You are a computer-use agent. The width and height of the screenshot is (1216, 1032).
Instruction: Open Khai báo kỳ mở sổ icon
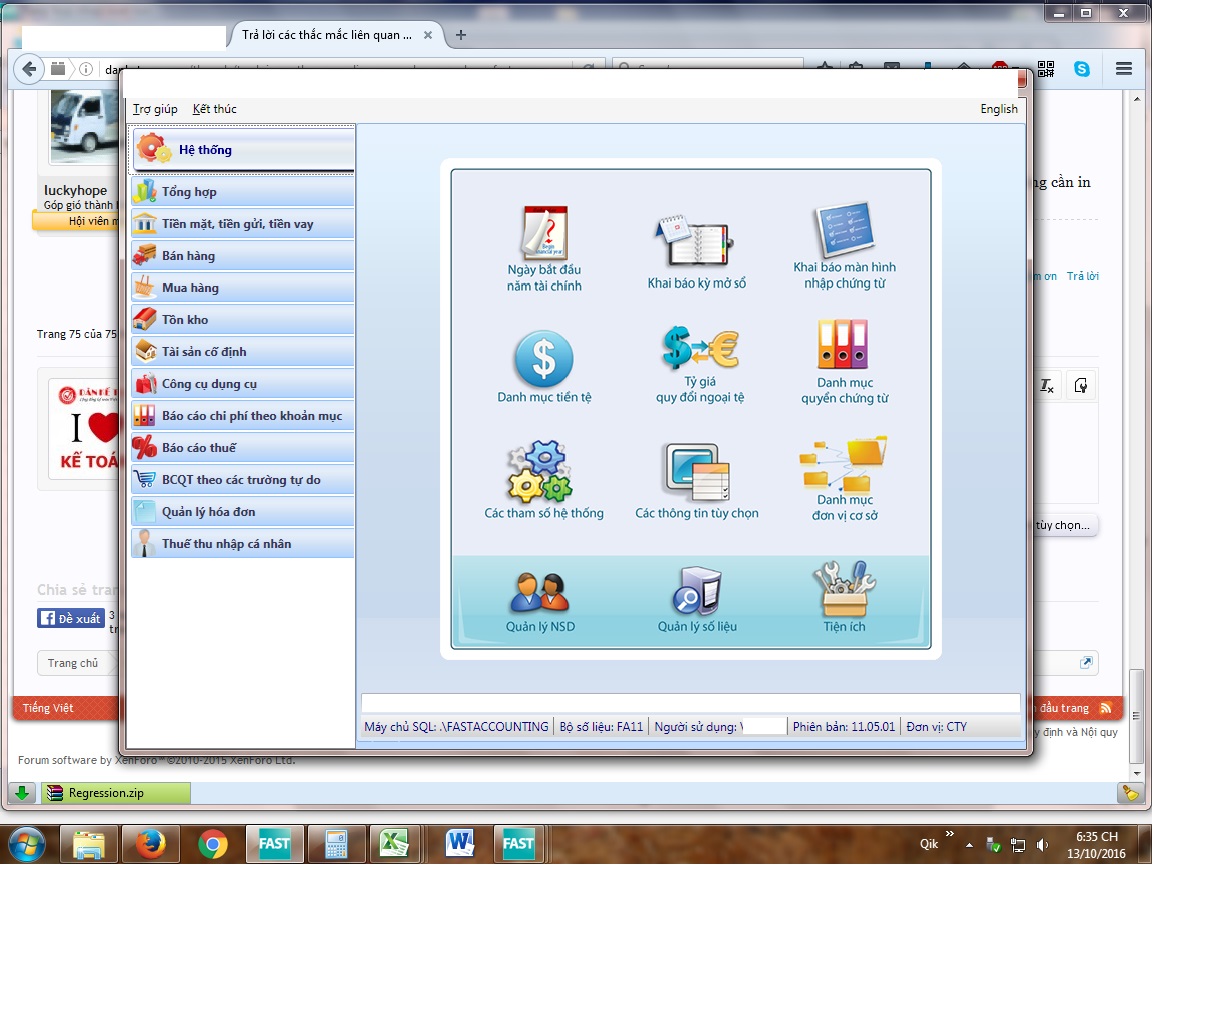[x=696, y=241]
